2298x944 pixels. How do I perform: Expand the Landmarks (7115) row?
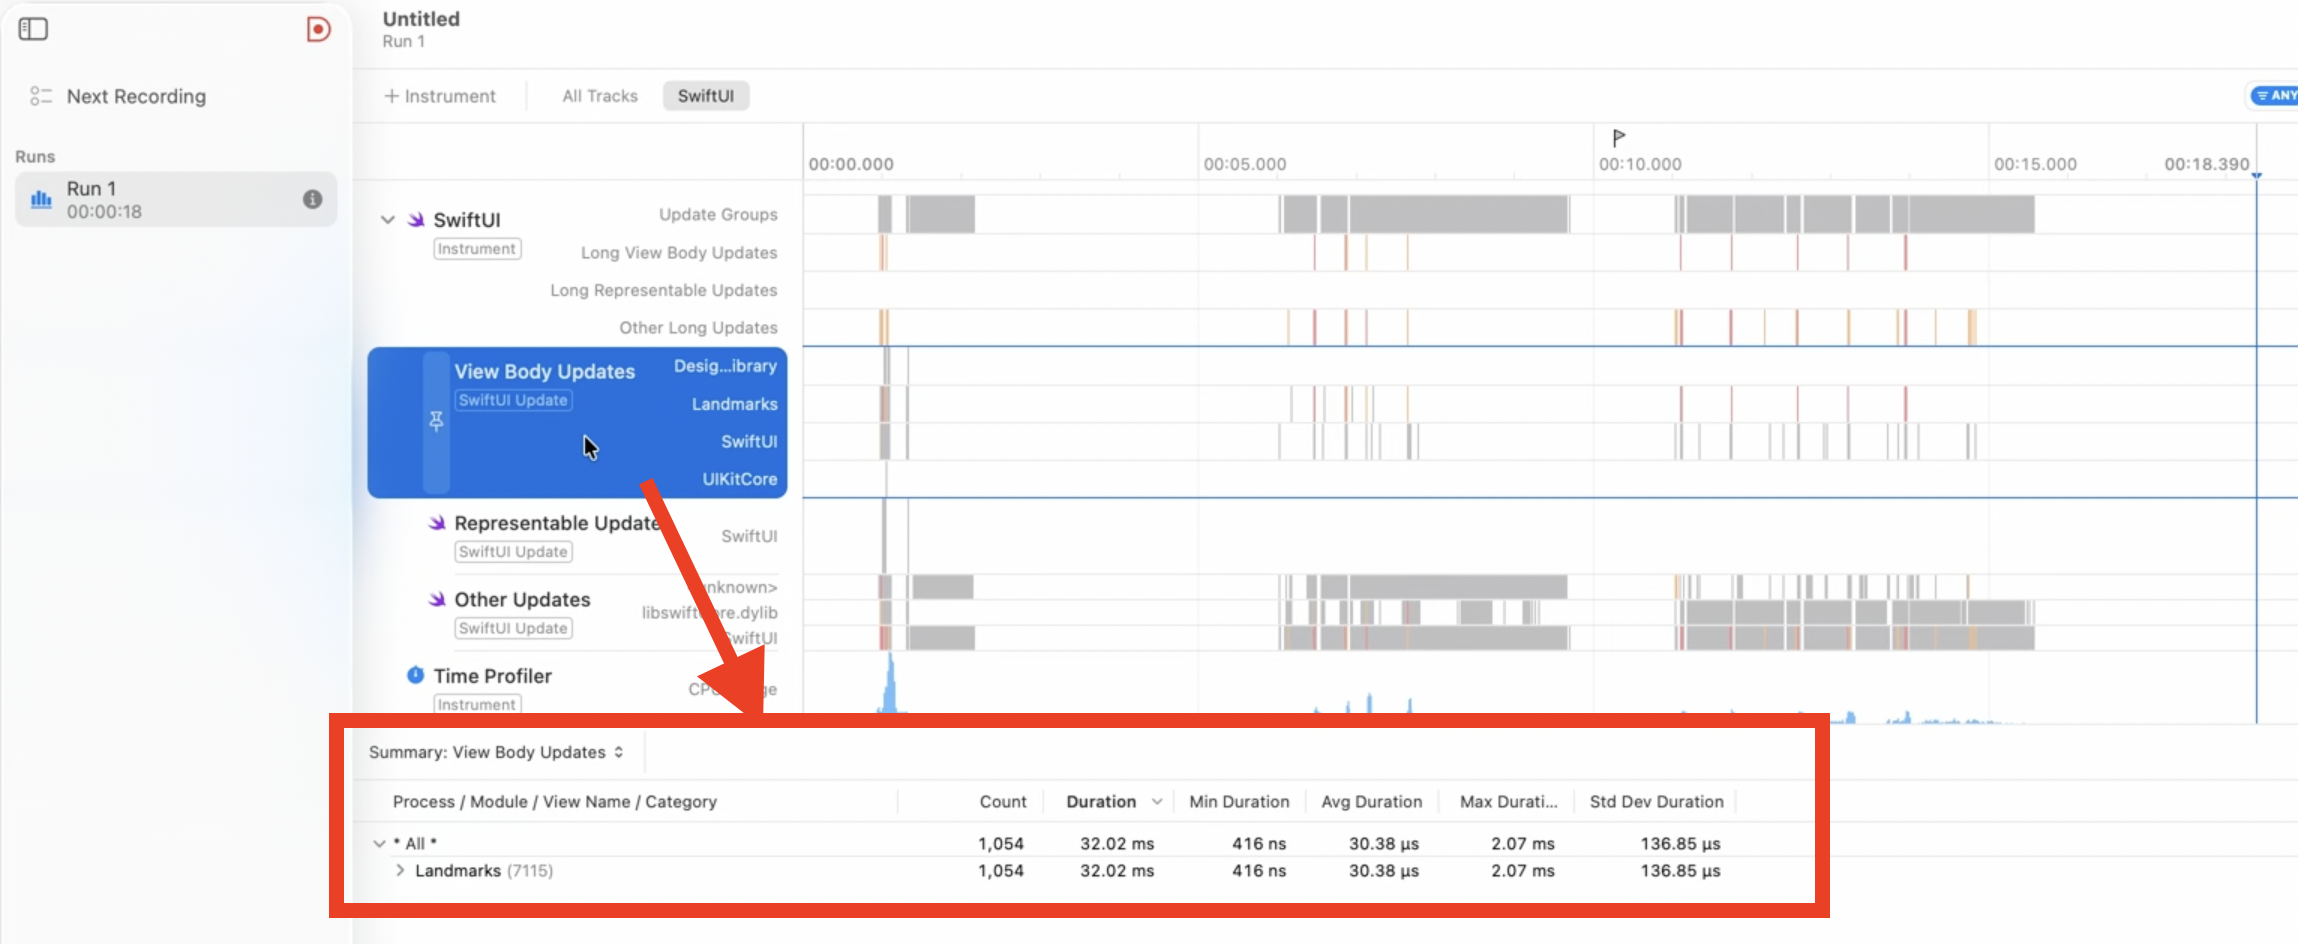click(x=400, y=871)
